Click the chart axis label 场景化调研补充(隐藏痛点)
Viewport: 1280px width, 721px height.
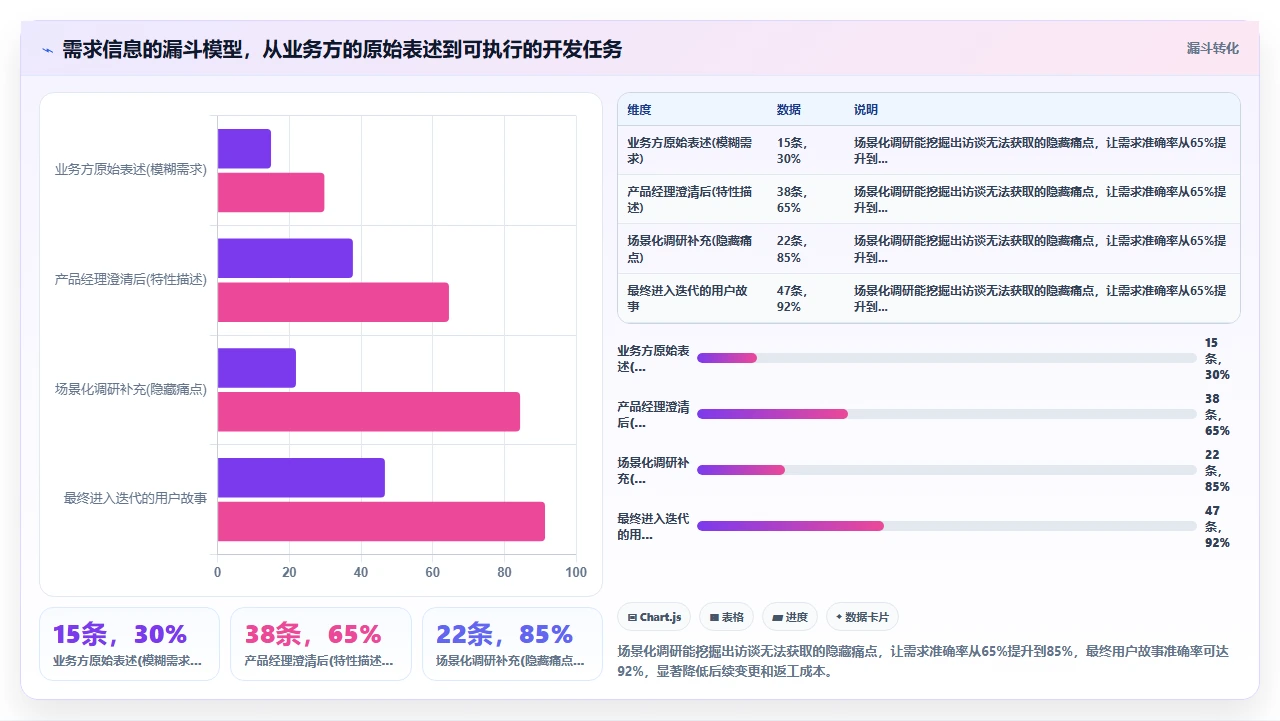coord(131,390)
